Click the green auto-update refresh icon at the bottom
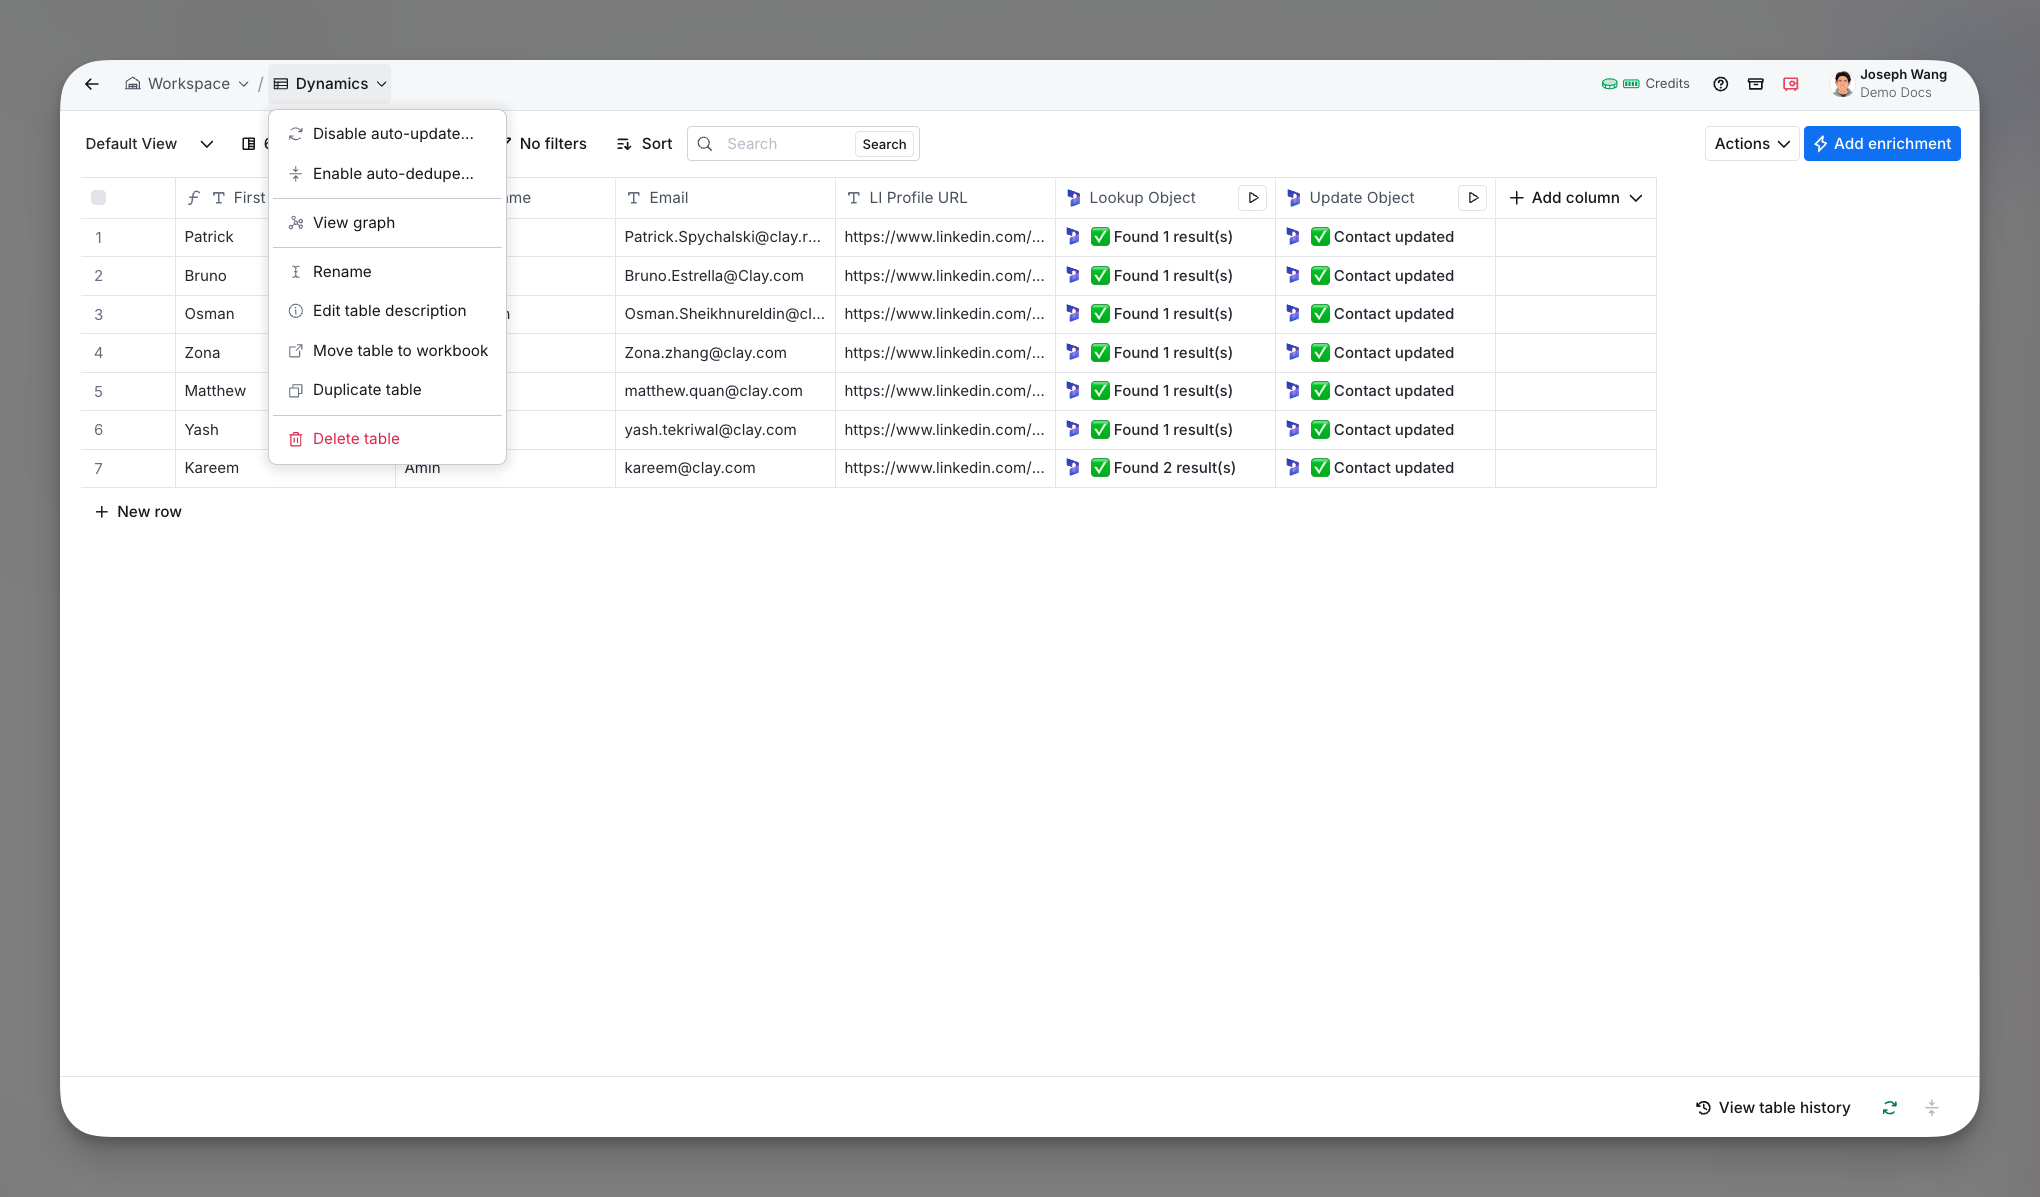Screen dimensions: 2040x1197 pyautogui.click(x=1889, y=1108)
